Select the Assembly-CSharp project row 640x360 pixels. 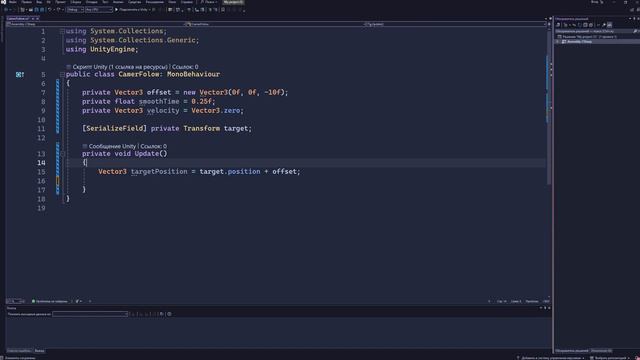pos(597,42)
